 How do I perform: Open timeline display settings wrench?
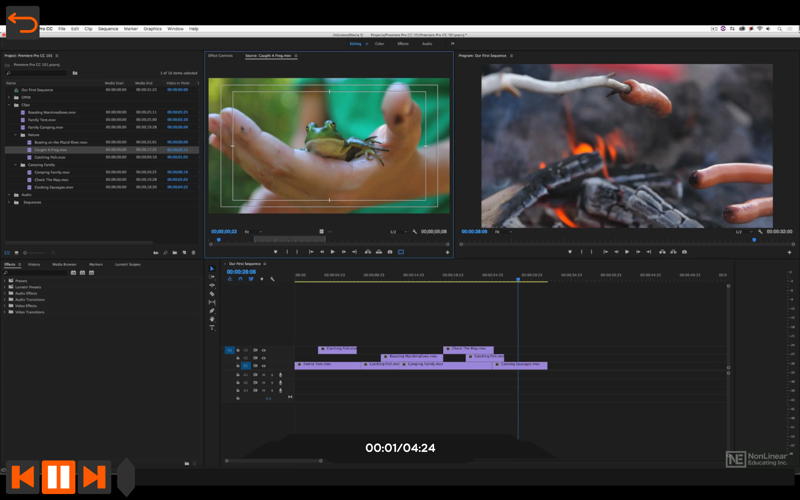(272, 279)
